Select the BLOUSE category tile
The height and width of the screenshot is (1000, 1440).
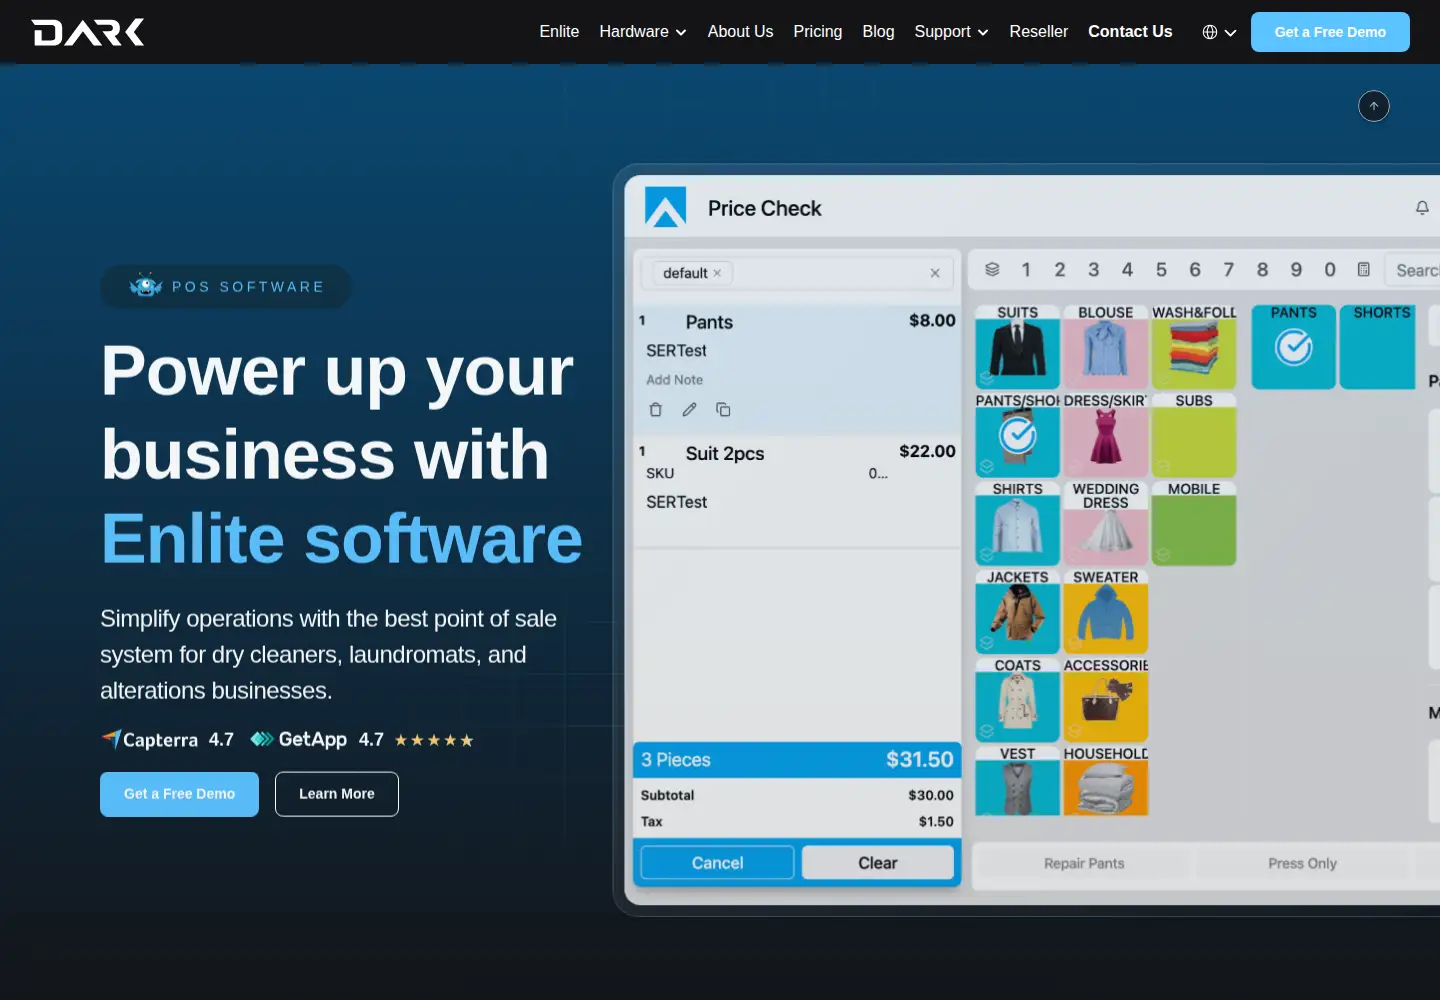tap(1106, 347)
